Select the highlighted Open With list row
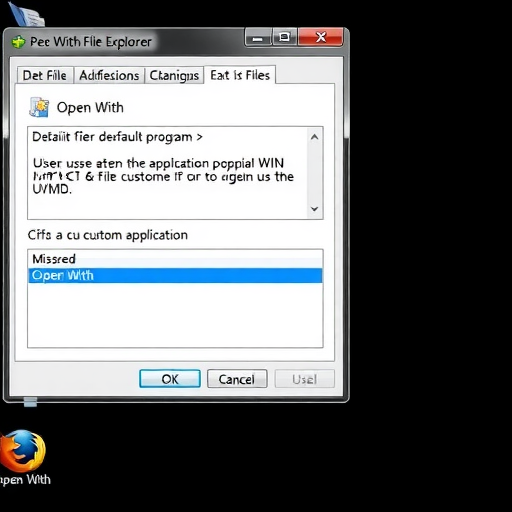This screenshot has height=512, width=512. [x=175, y=276]
